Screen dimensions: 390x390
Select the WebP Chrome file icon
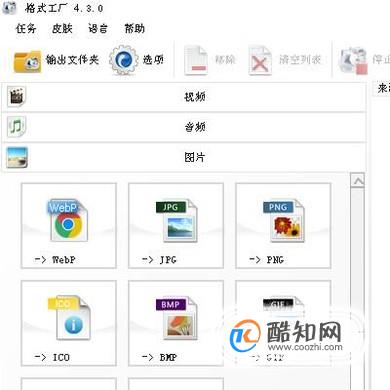pyautogui.click(x=68, y=220)
